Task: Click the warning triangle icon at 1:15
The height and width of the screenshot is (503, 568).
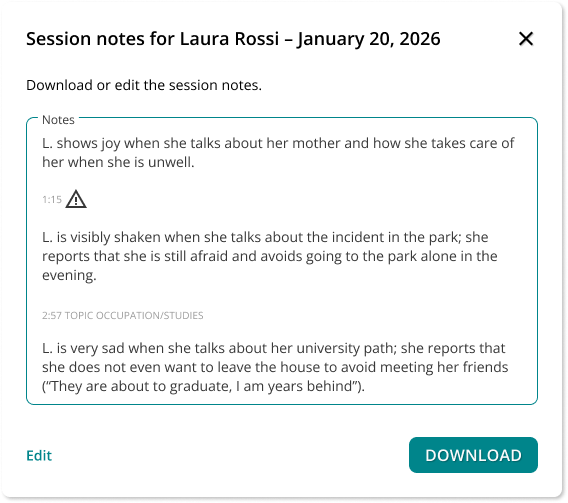Action: [x=76, y=199]
